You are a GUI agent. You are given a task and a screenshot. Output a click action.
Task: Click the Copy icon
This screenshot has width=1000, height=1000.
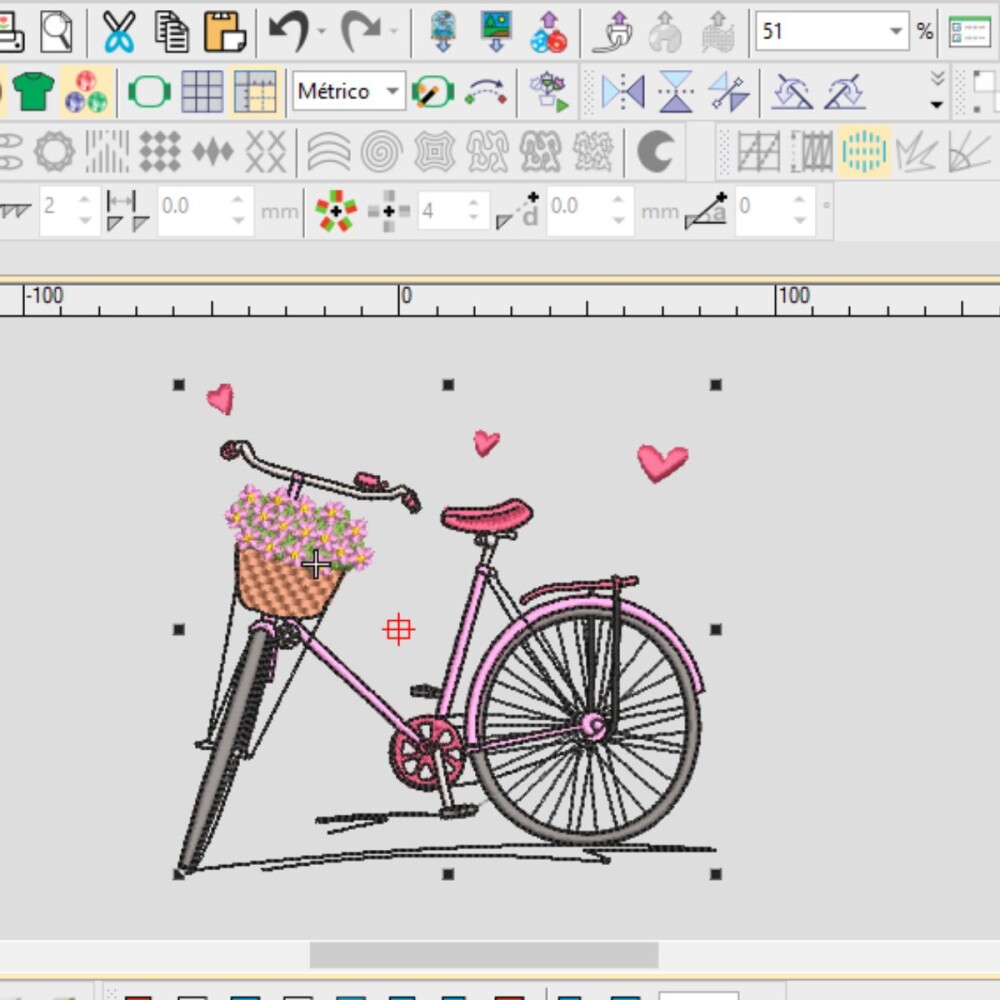point(172,31)
